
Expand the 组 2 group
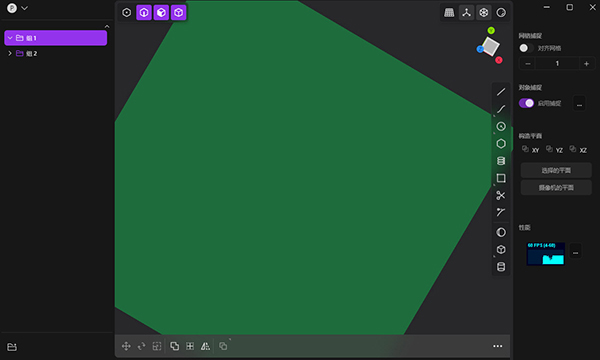(x=10, y=53)
